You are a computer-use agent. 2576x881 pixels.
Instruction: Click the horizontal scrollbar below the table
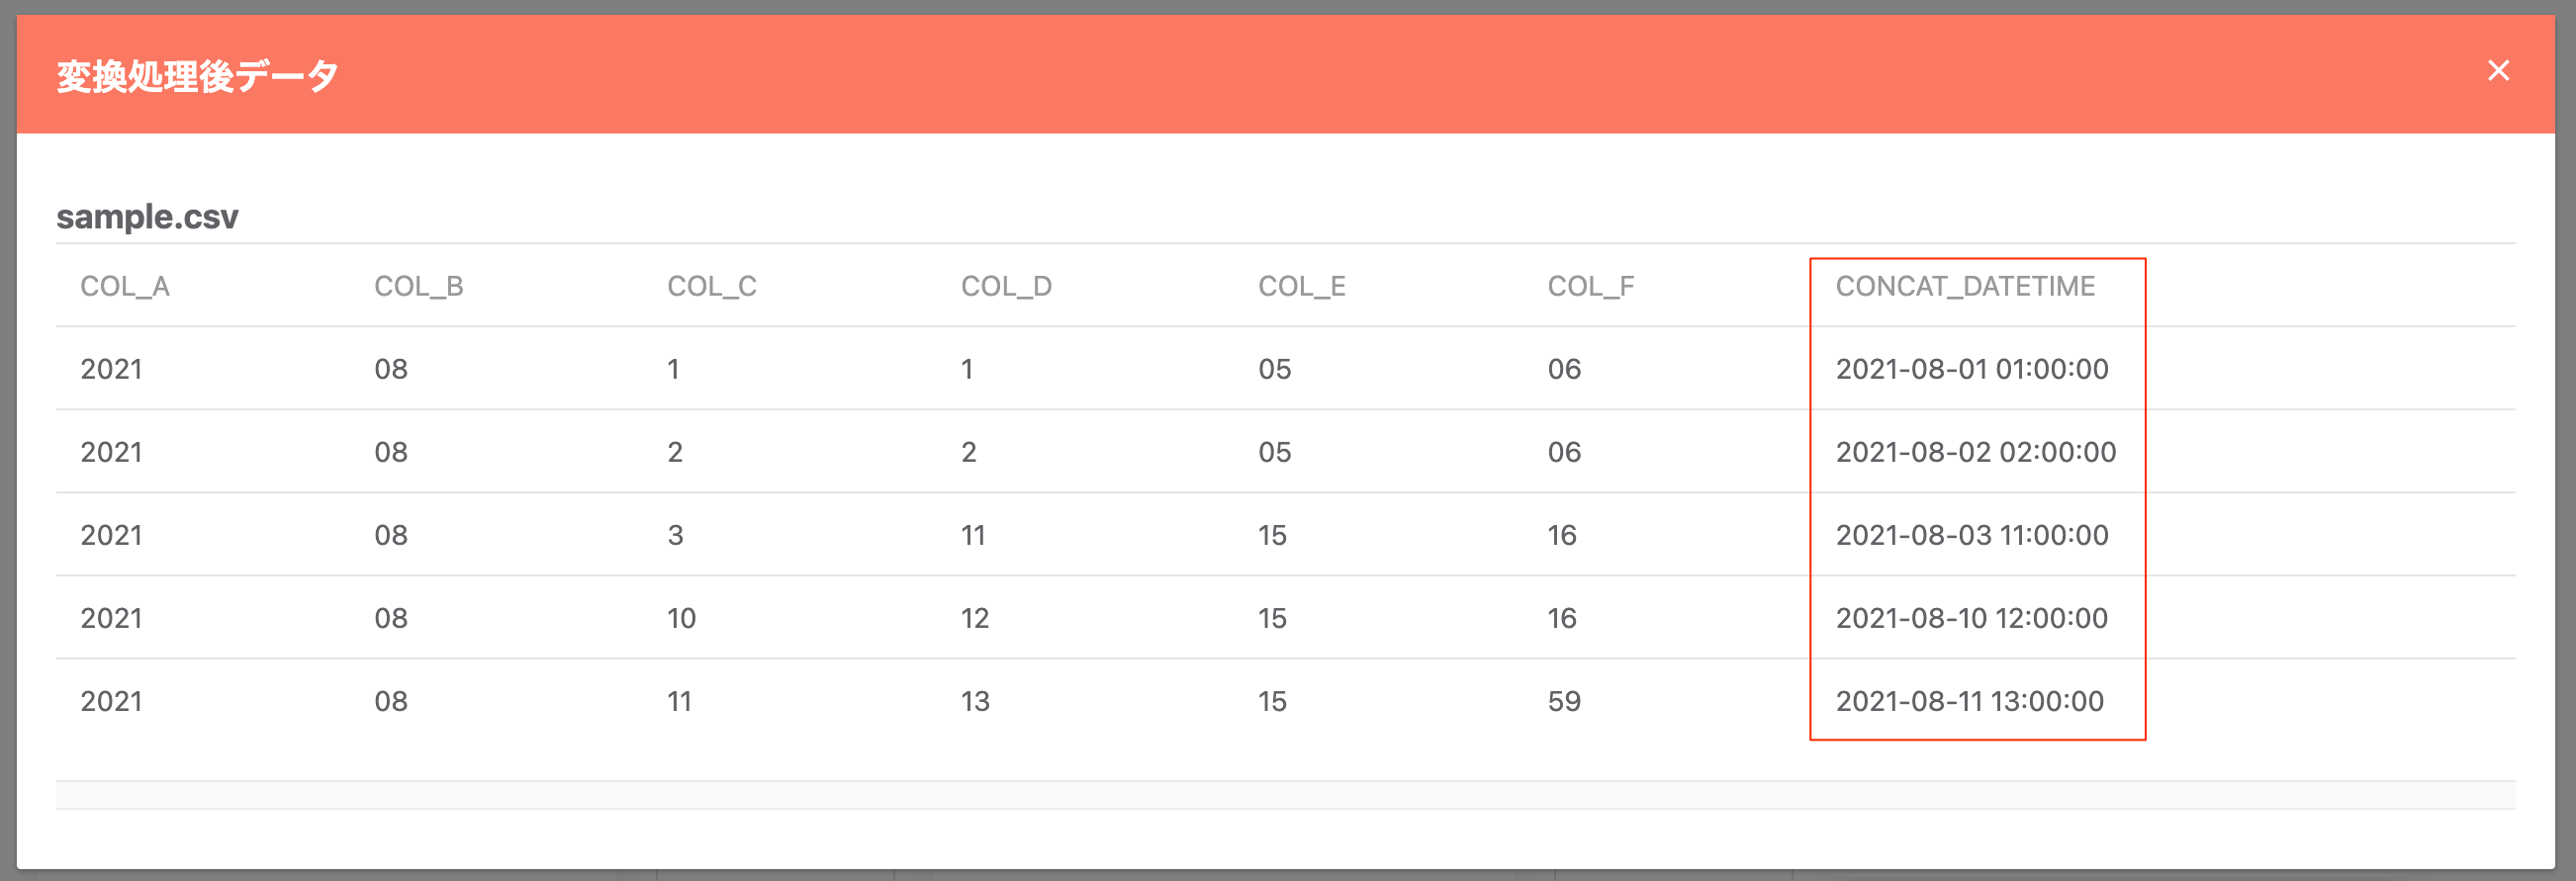click(1285, 795)
